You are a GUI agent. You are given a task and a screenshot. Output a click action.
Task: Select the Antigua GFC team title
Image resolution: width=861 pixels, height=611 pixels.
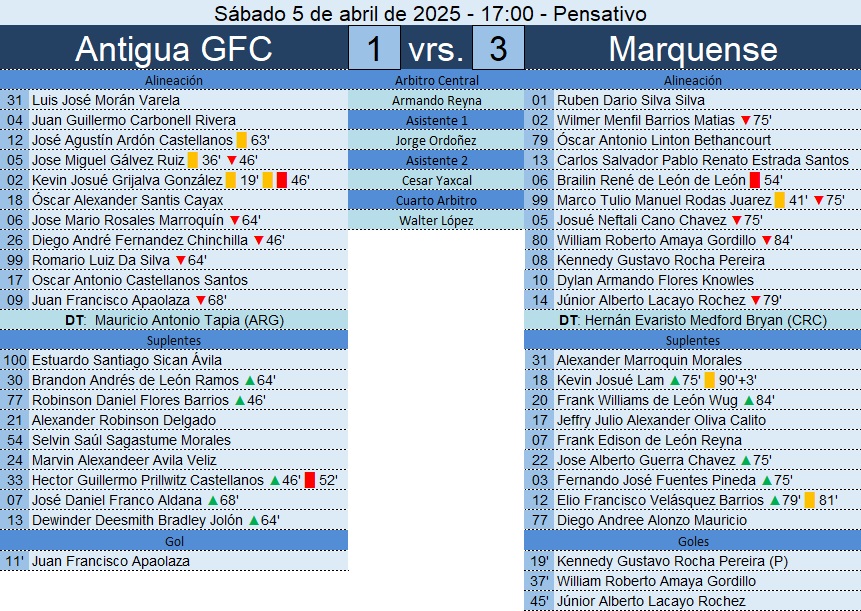[174, 48]
